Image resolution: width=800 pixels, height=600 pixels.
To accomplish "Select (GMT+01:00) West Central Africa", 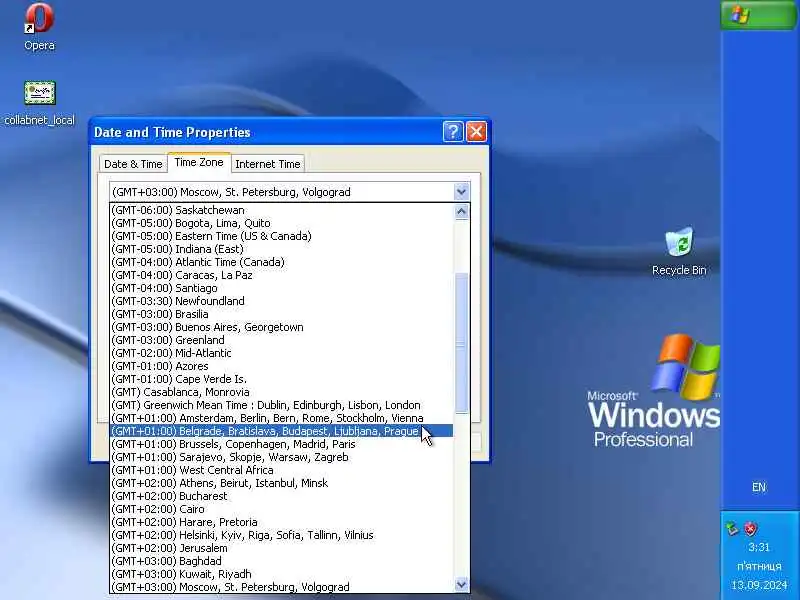I will coord(282,470).
